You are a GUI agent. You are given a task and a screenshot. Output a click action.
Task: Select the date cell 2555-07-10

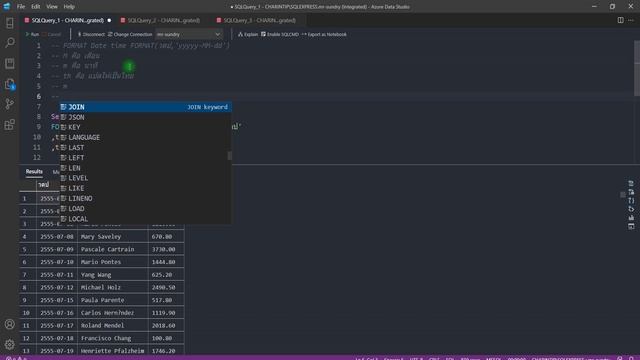pos(57,262)
